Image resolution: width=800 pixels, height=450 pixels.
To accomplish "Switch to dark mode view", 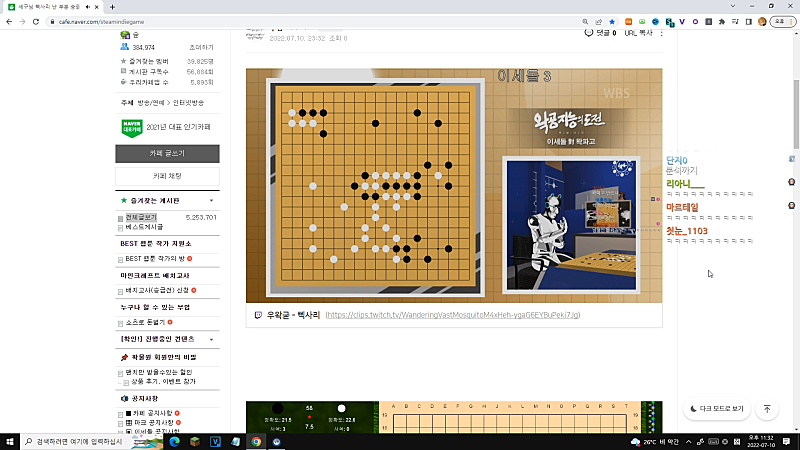I will coord(717,409).
